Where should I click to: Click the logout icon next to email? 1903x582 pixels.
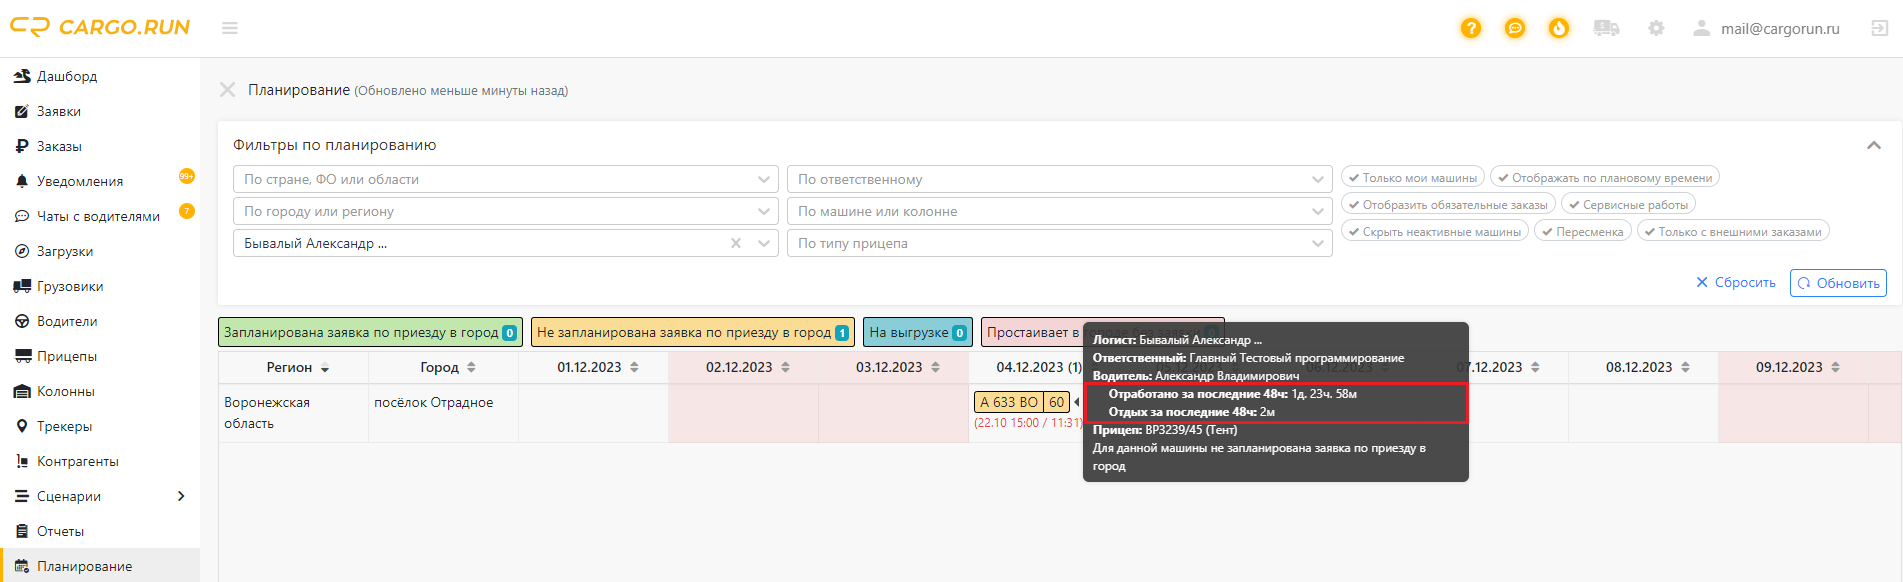tap(1880, 28)
